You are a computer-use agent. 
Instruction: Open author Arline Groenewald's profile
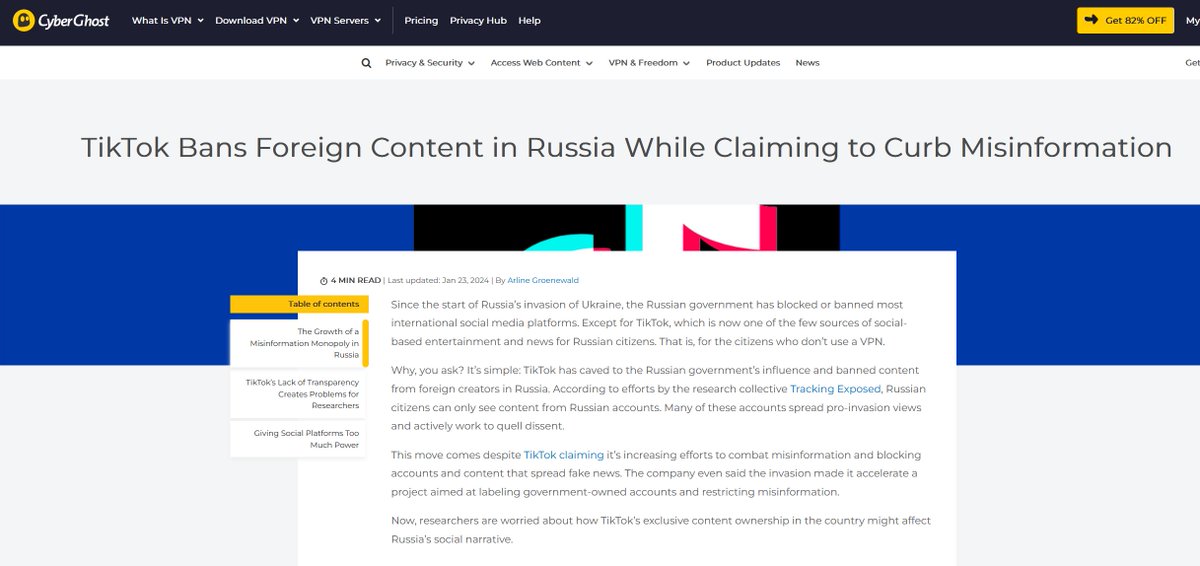coord(543,281)
